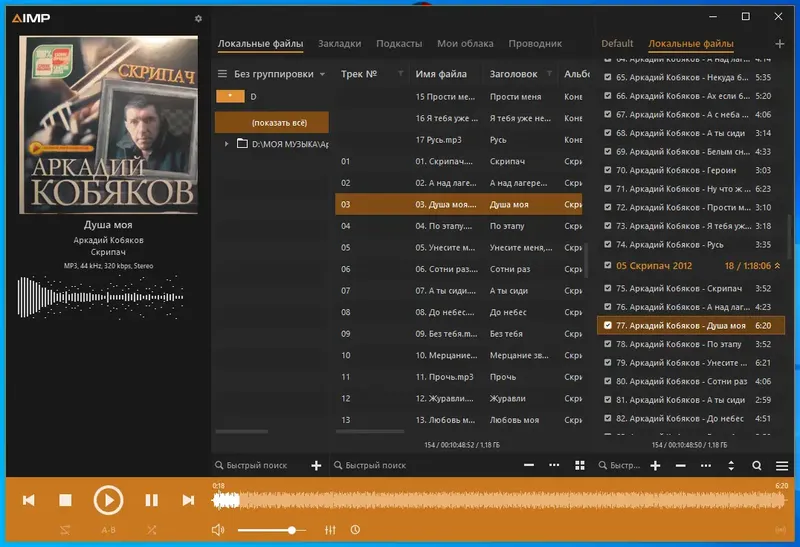This screenshot has width=800, height=547.
Task: Open Без группировки grouping dropdown
Action: click(279, 74)
